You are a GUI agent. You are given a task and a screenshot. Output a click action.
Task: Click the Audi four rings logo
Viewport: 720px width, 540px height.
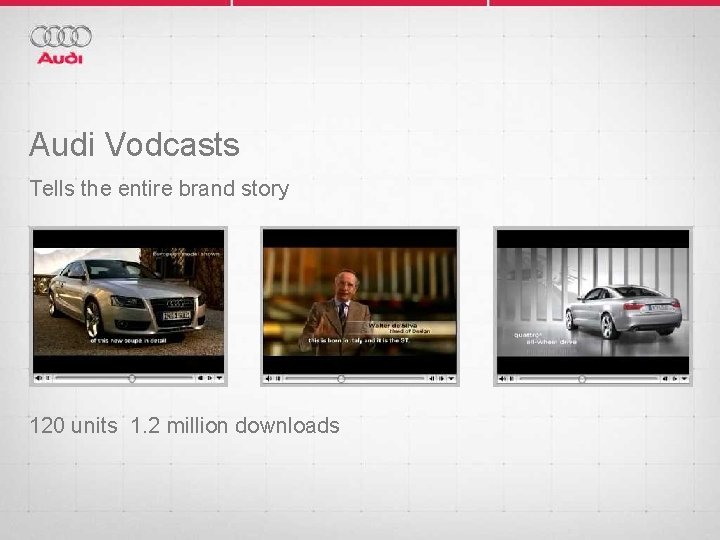(61, 36)
